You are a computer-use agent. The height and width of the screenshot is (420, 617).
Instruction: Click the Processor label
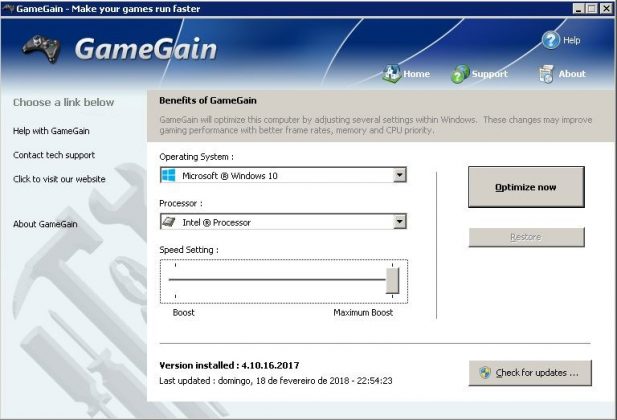coord(181,203)
